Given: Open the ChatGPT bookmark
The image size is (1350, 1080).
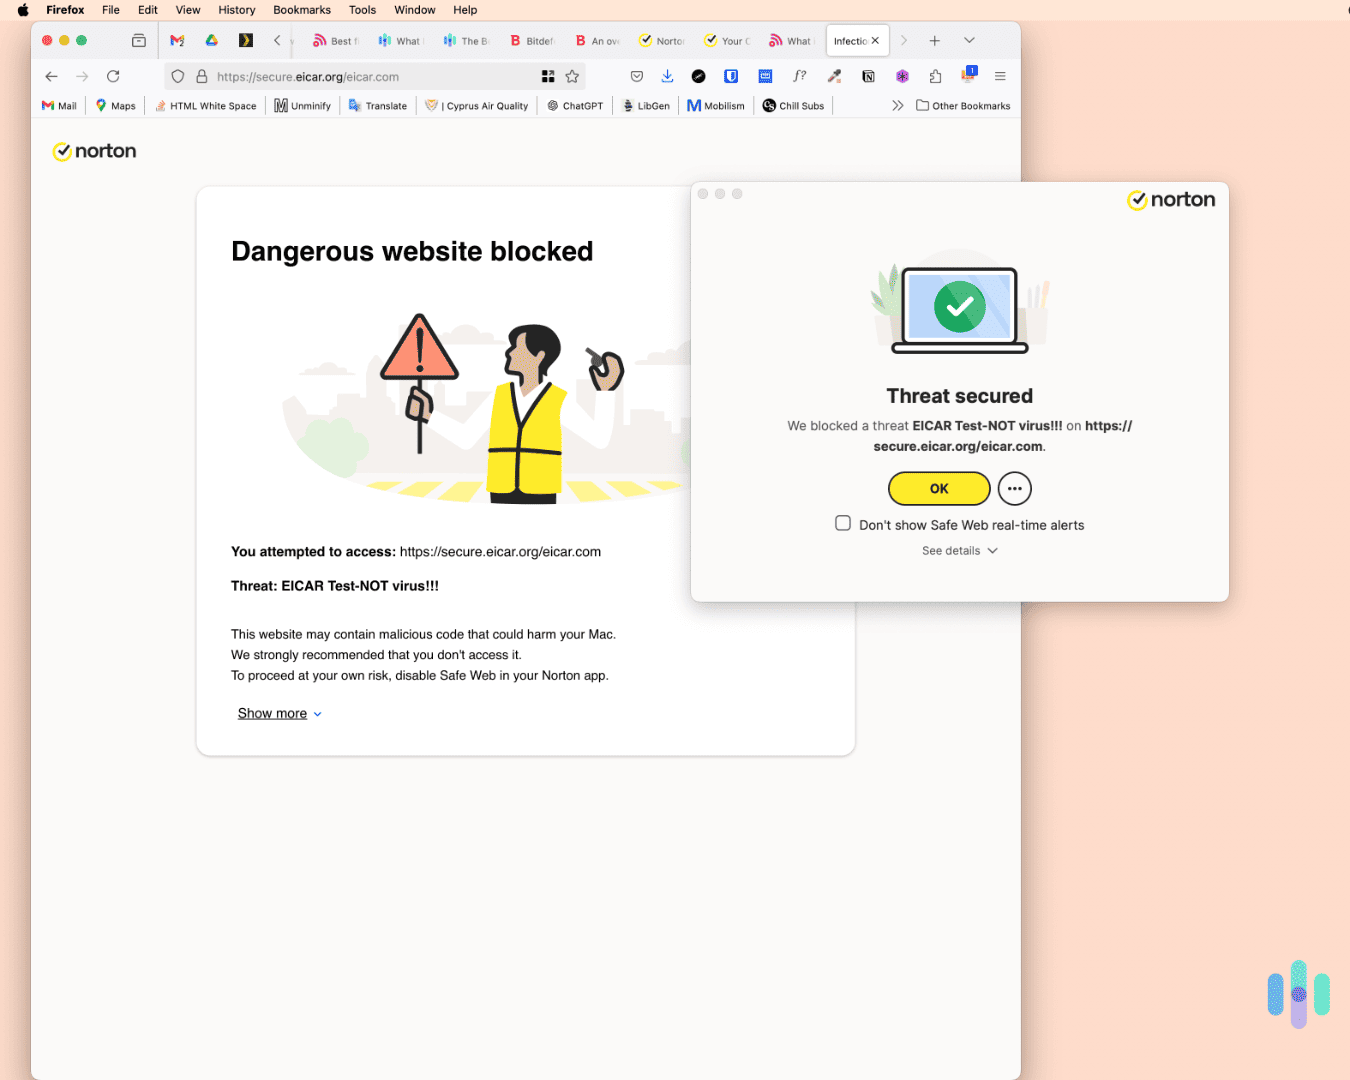Looking at the screenshot, I should 574,105.
